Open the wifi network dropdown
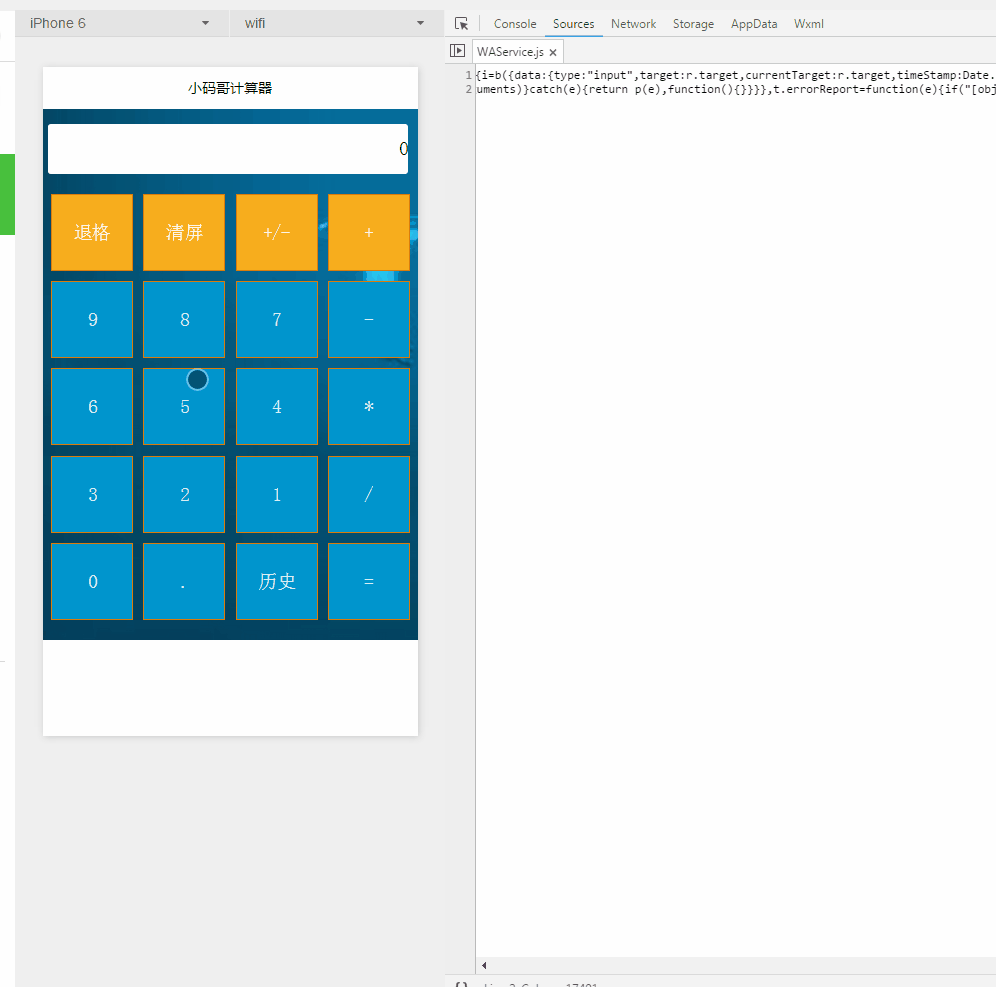The image size is (996, 987). coord(335,24)
